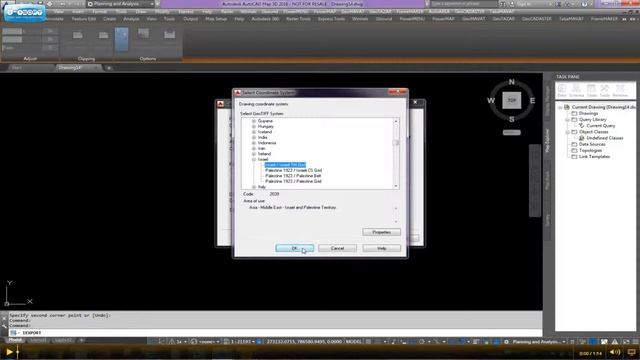
Task: Click the volume speaker icon in player
Action: [x=614, y=352]
